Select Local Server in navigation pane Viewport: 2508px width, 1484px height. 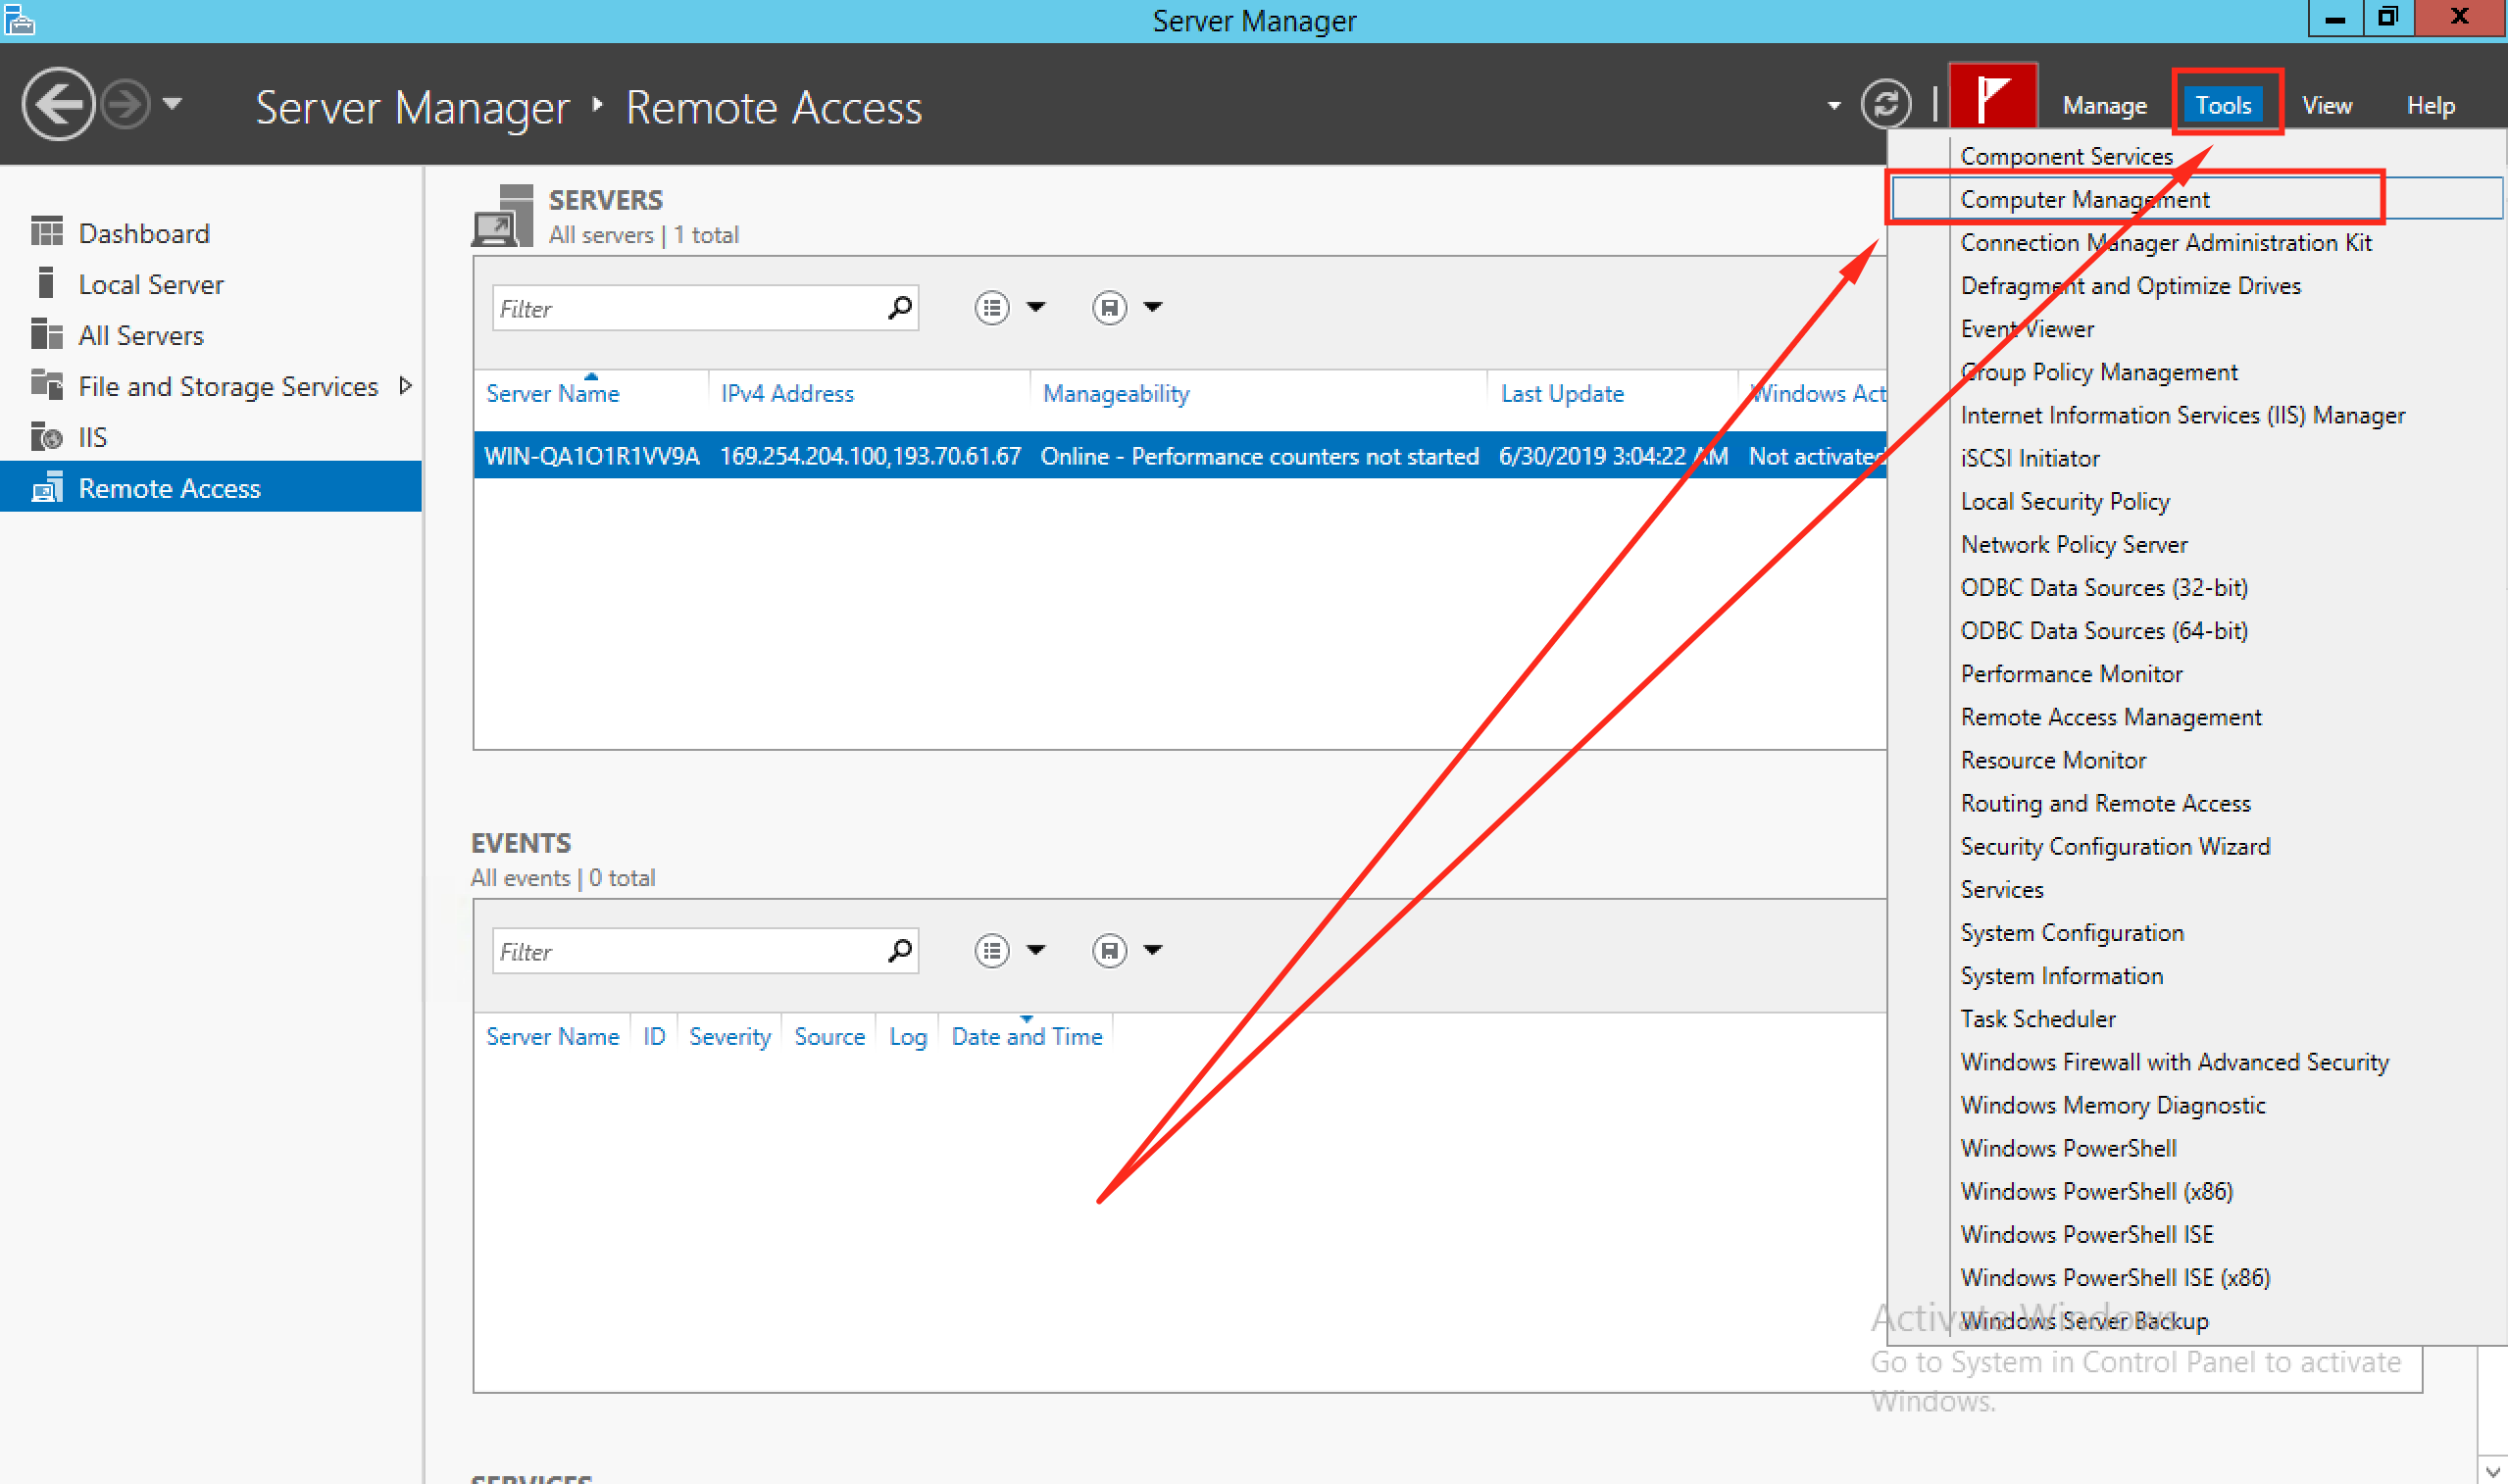pyautogui.click(x=151, y=284)
